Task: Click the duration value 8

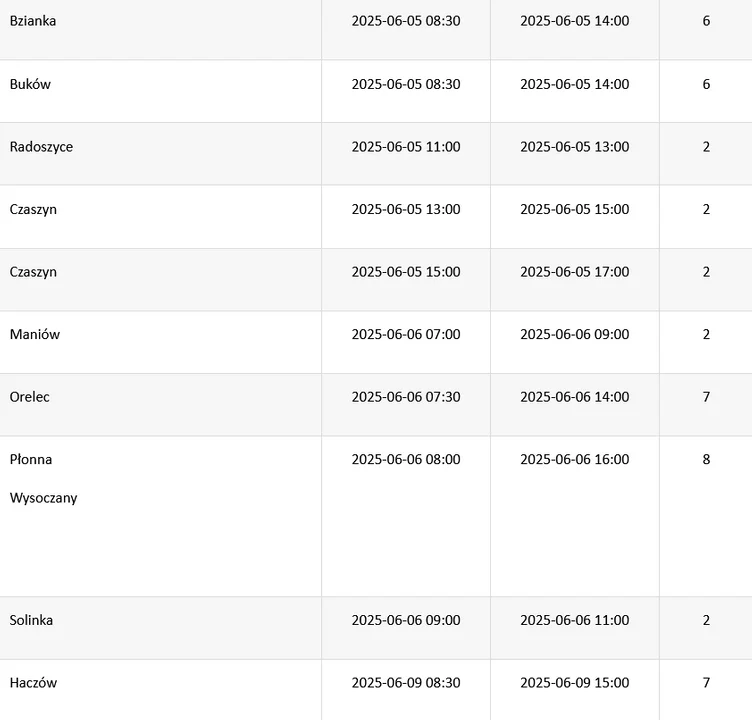Action: coord(706,460)
